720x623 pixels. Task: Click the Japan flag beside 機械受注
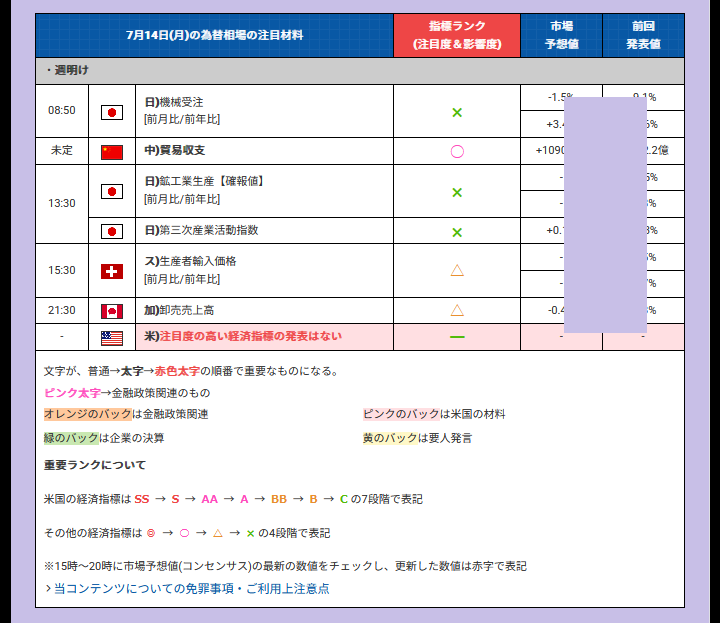pyautogui.click(x=112, y=112)
